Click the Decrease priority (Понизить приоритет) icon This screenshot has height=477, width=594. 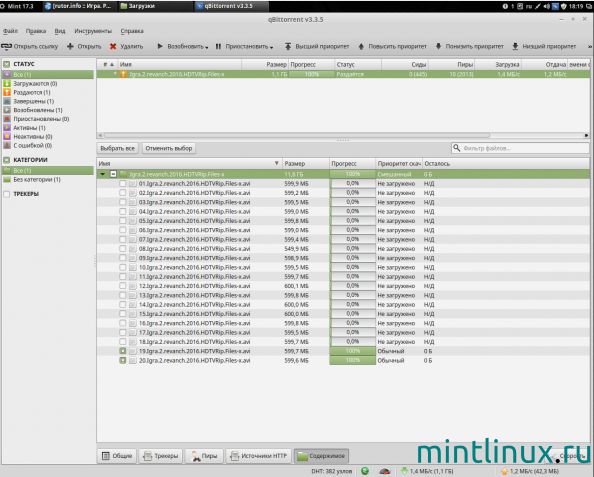pos(438,46)
